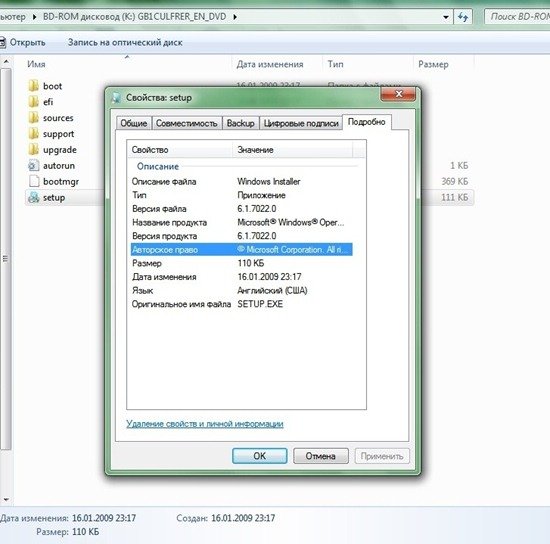Click the navigation pane scroll down arrow

coord(6,499)
